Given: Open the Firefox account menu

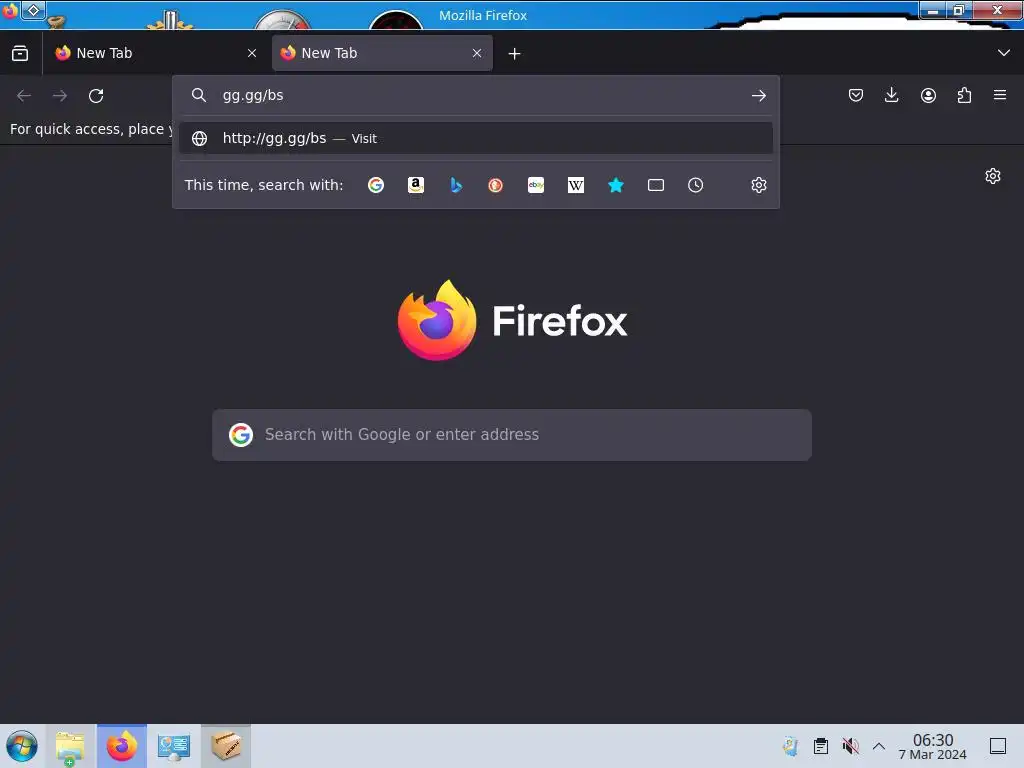Looking at the screenshot, I should click(928, 95).
